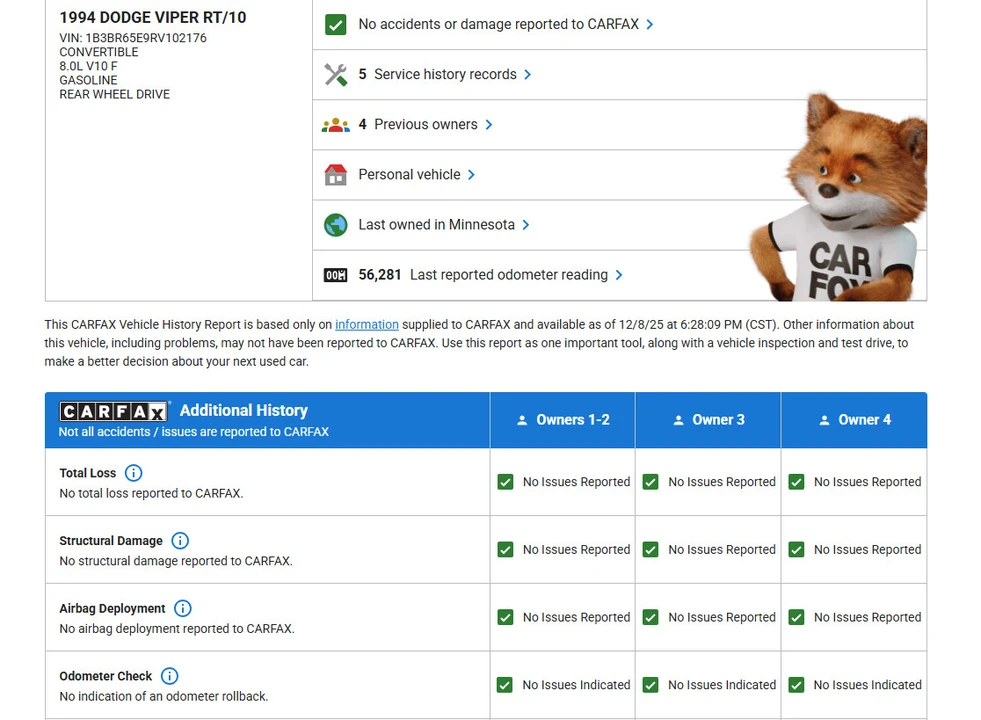
Task: Click person icon beside Owner 3
Action: (678, 420)
